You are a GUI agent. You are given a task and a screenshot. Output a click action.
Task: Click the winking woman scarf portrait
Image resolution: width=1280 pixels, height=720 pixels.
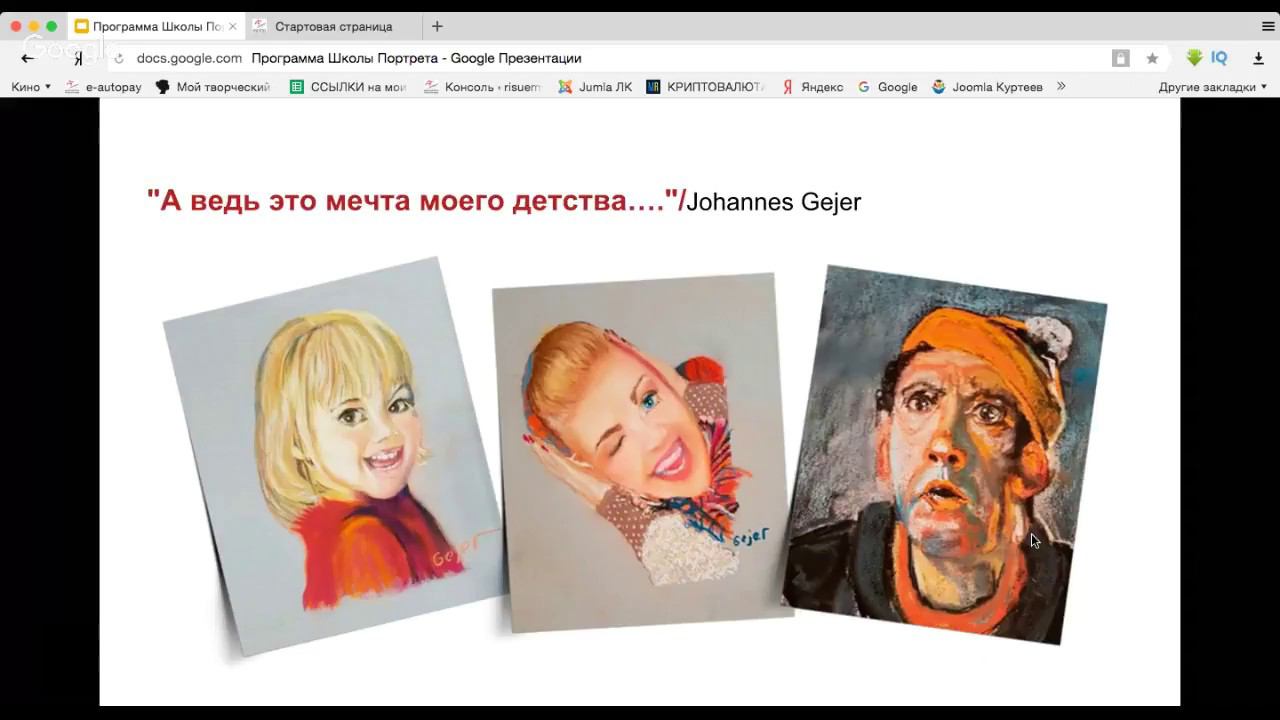642,452
